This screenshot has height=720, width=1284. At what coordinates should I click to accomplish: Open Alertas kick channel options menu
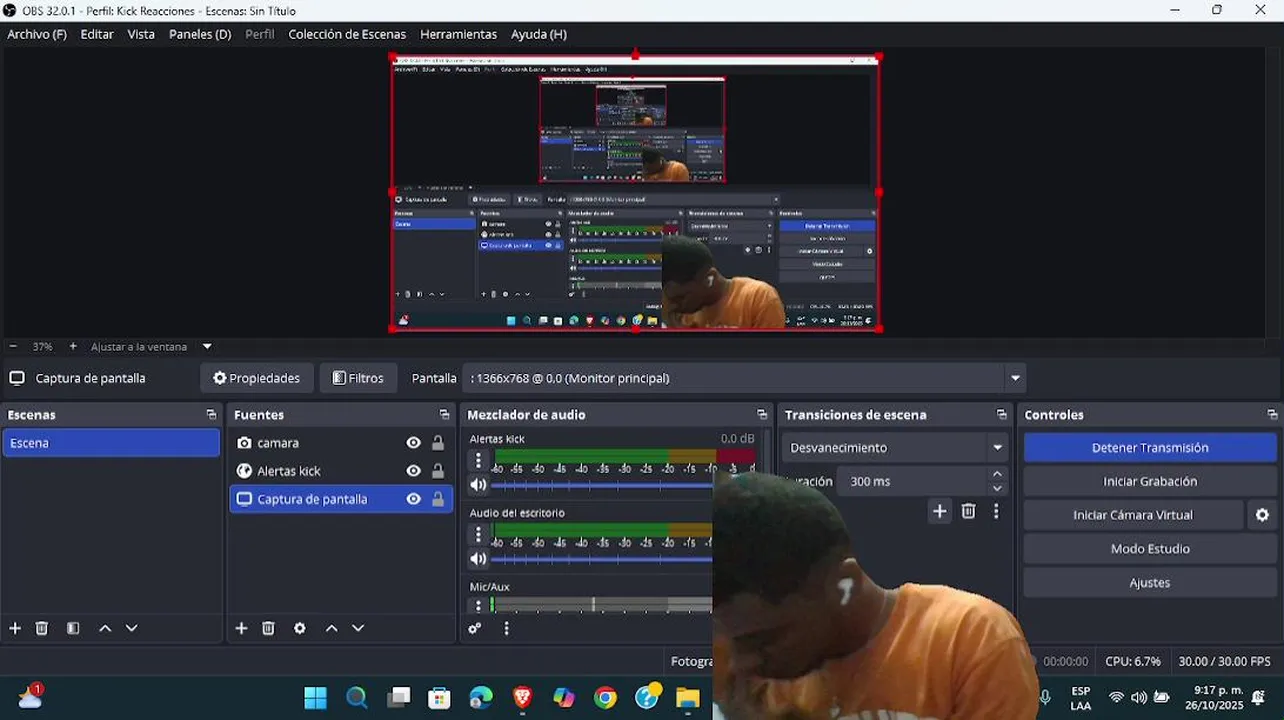click(478, 461)
